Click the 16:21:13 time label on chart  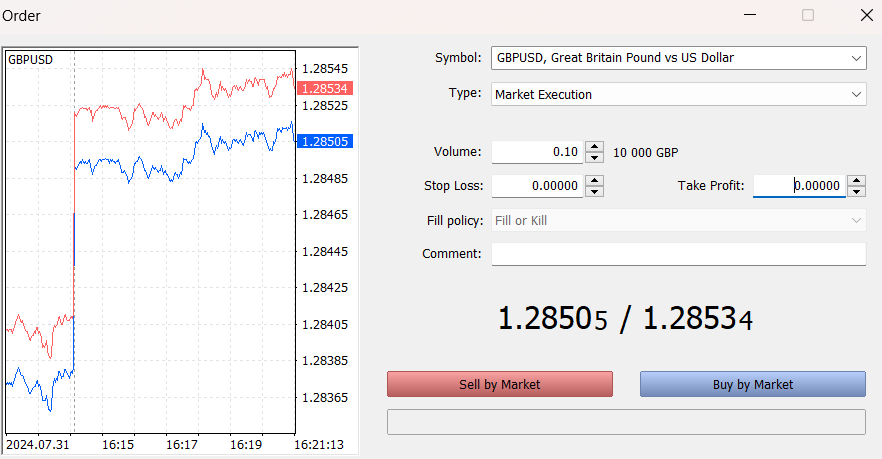pyautogui.click(x=319, y=444)
